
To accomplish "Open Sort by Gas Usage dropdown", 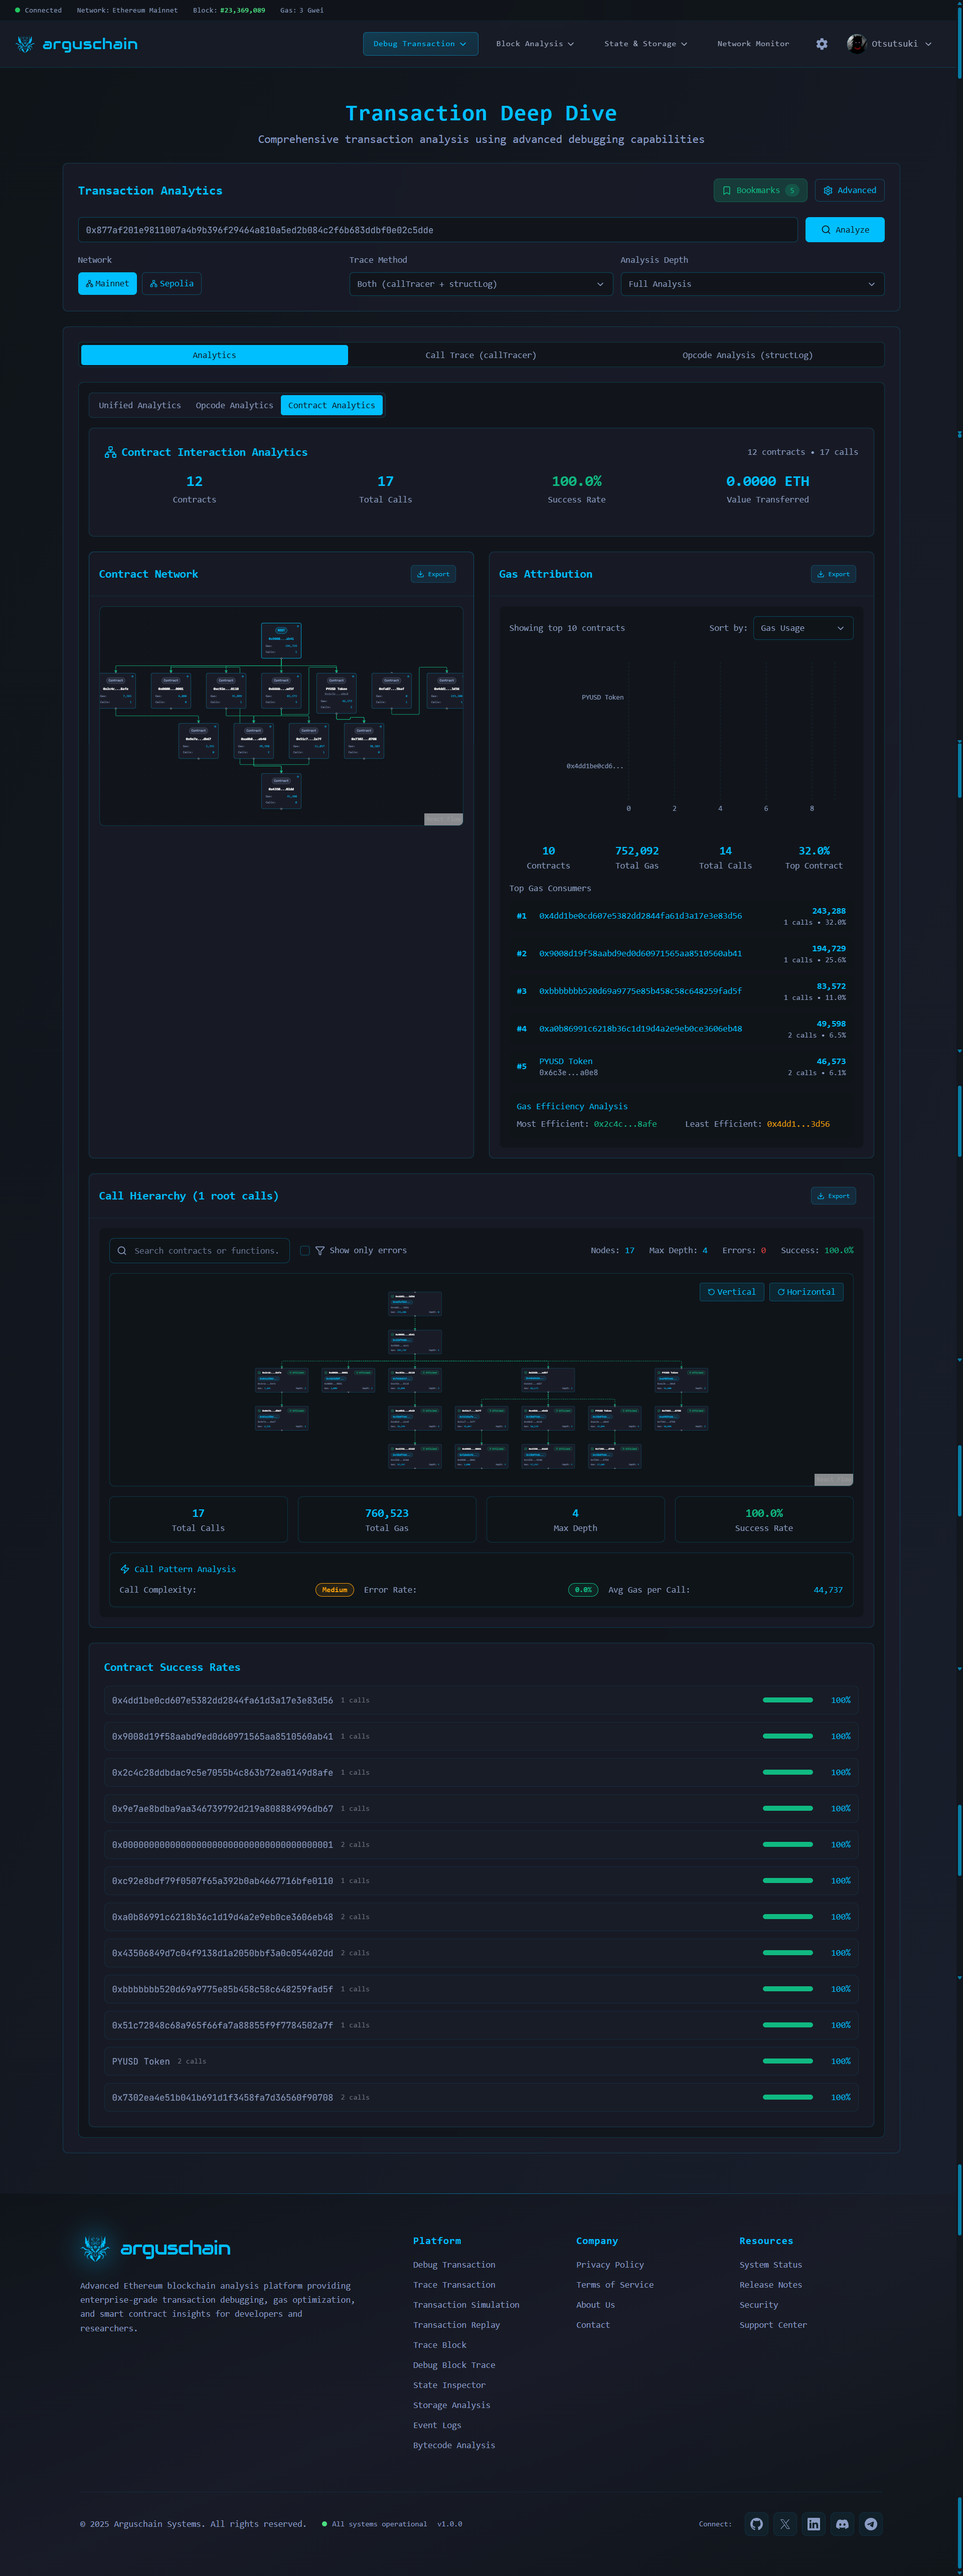I will point(802,628).
